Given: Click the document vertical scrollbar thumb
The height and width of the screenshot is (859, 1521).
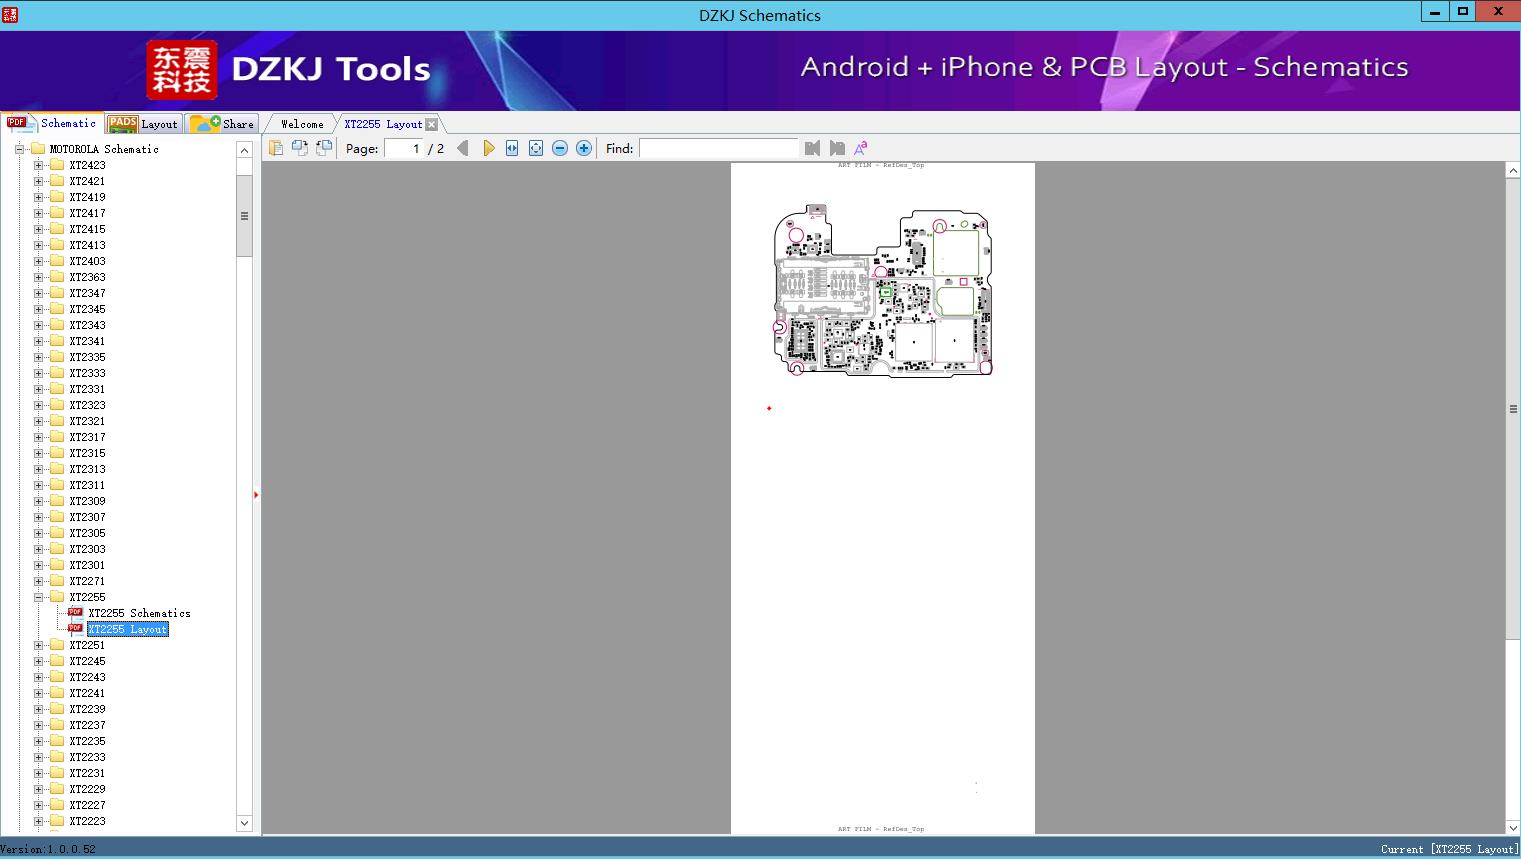Looking at the screenshot, I should 1513,409.
